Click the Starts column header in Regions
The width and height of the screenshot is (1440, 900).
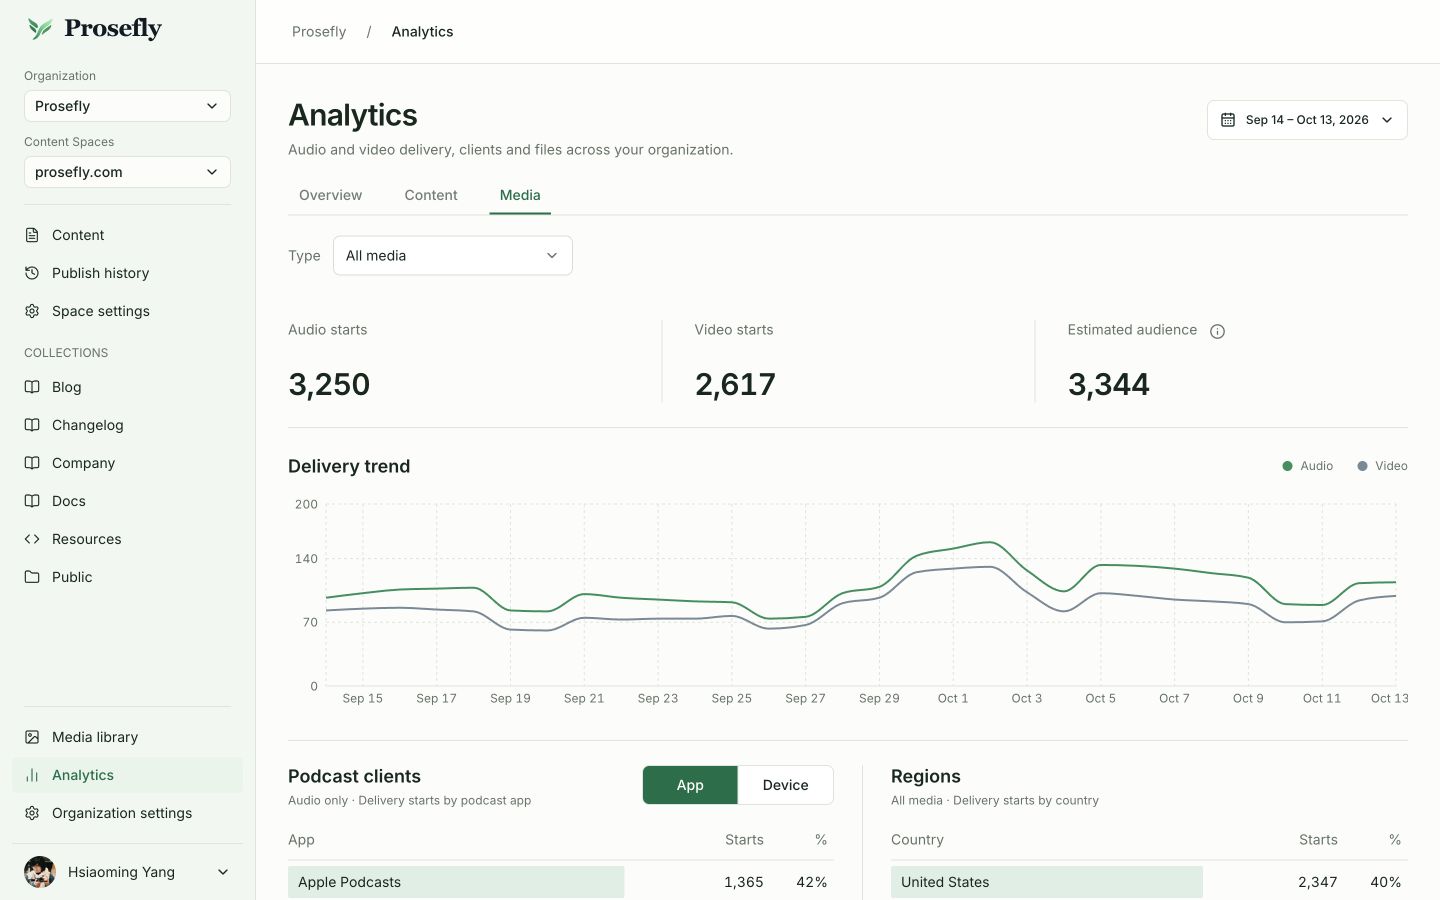tap(1318, 840)
